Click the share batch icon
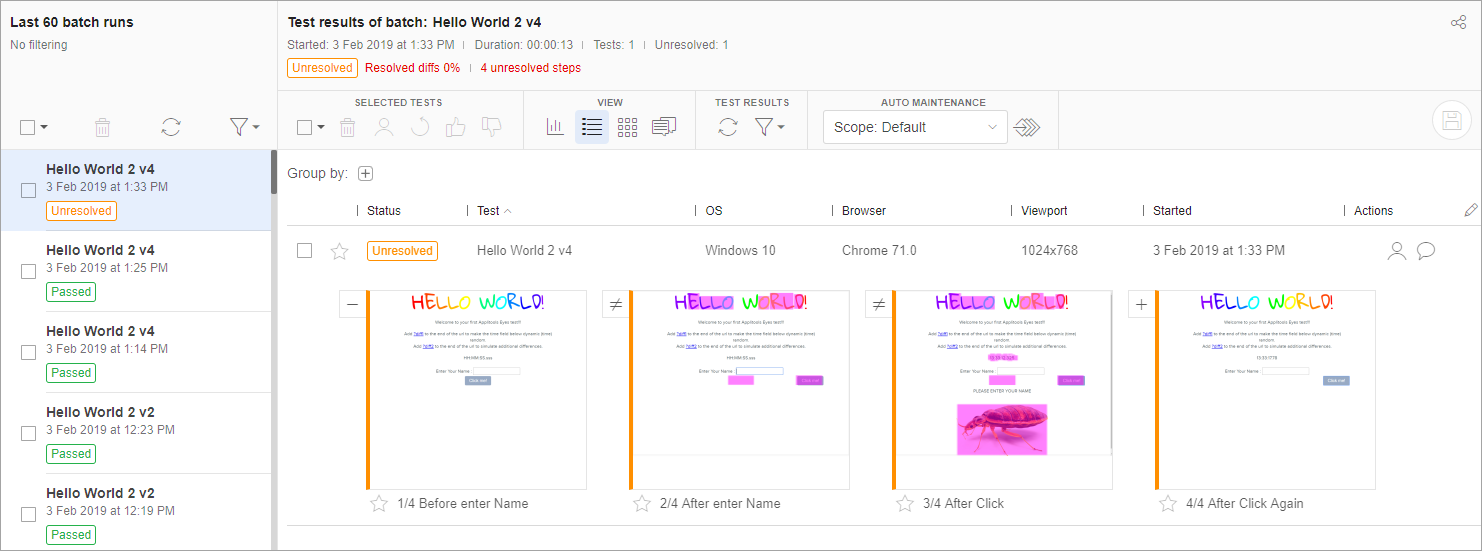The height and width of the screenshot is (551, 1482). 1458,23
